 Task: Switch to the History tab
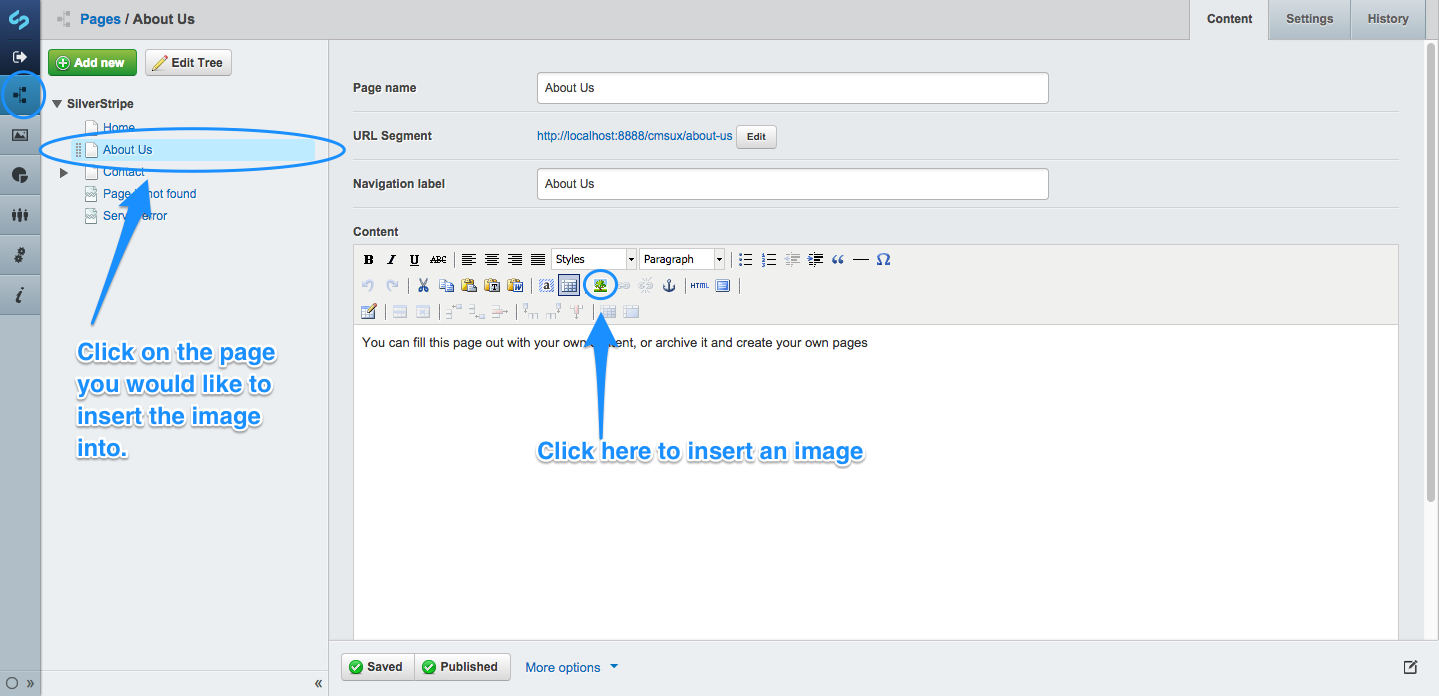[1387, 19]
